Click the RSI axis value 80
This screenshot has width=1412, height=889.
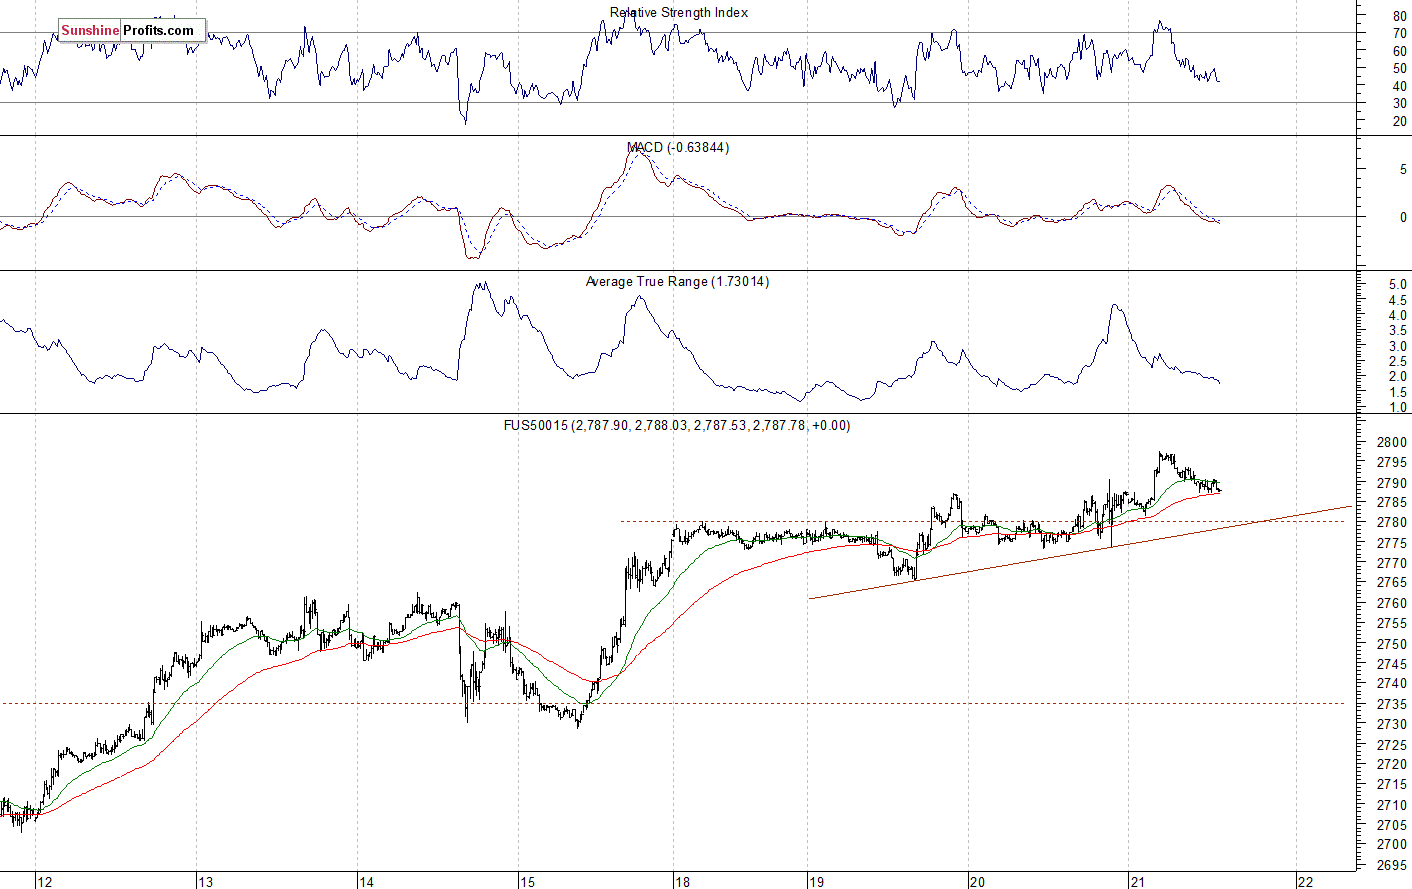1399,16
